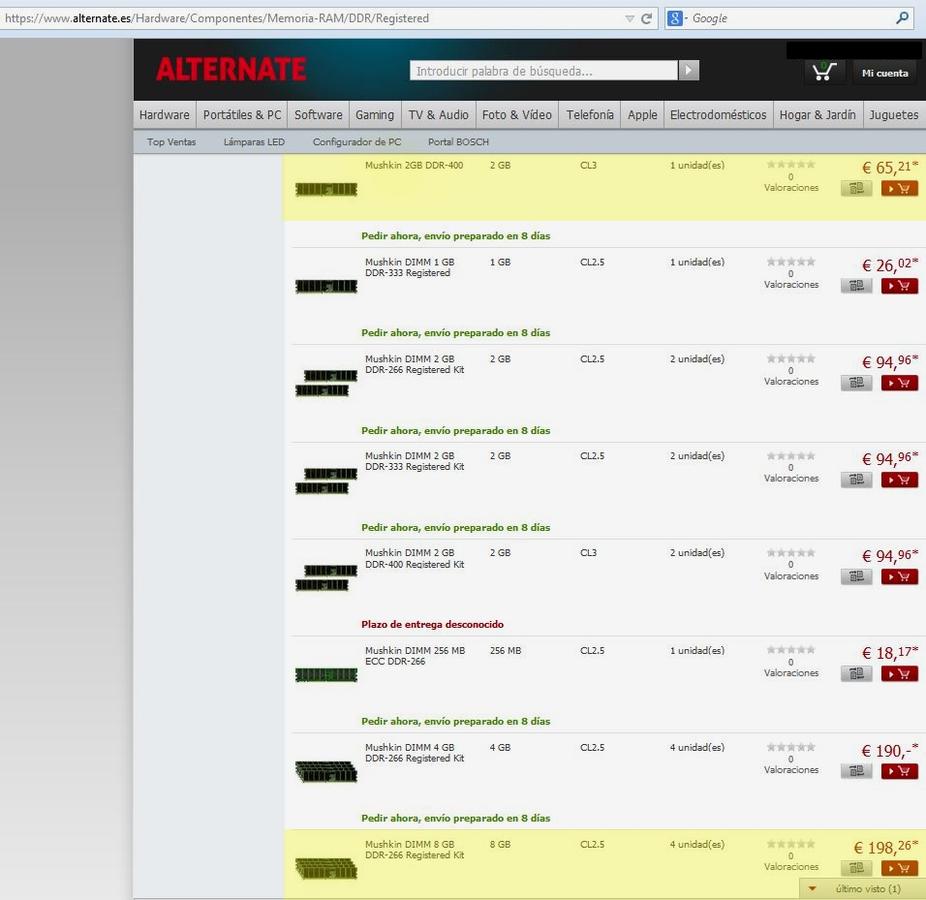
Task: Open the shopping cart in the header
Action: point(823,71)
